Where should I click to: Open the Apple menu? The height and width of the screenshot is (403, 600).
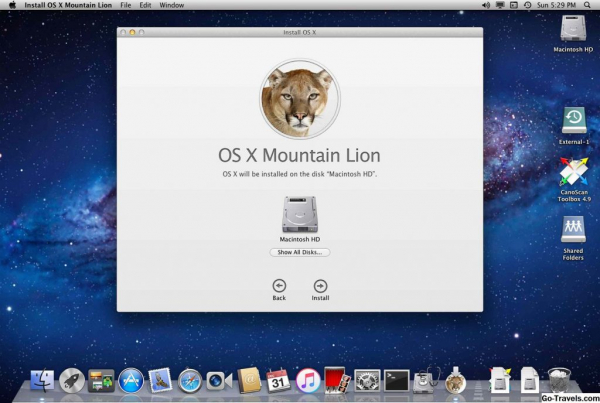pos(12,5)
